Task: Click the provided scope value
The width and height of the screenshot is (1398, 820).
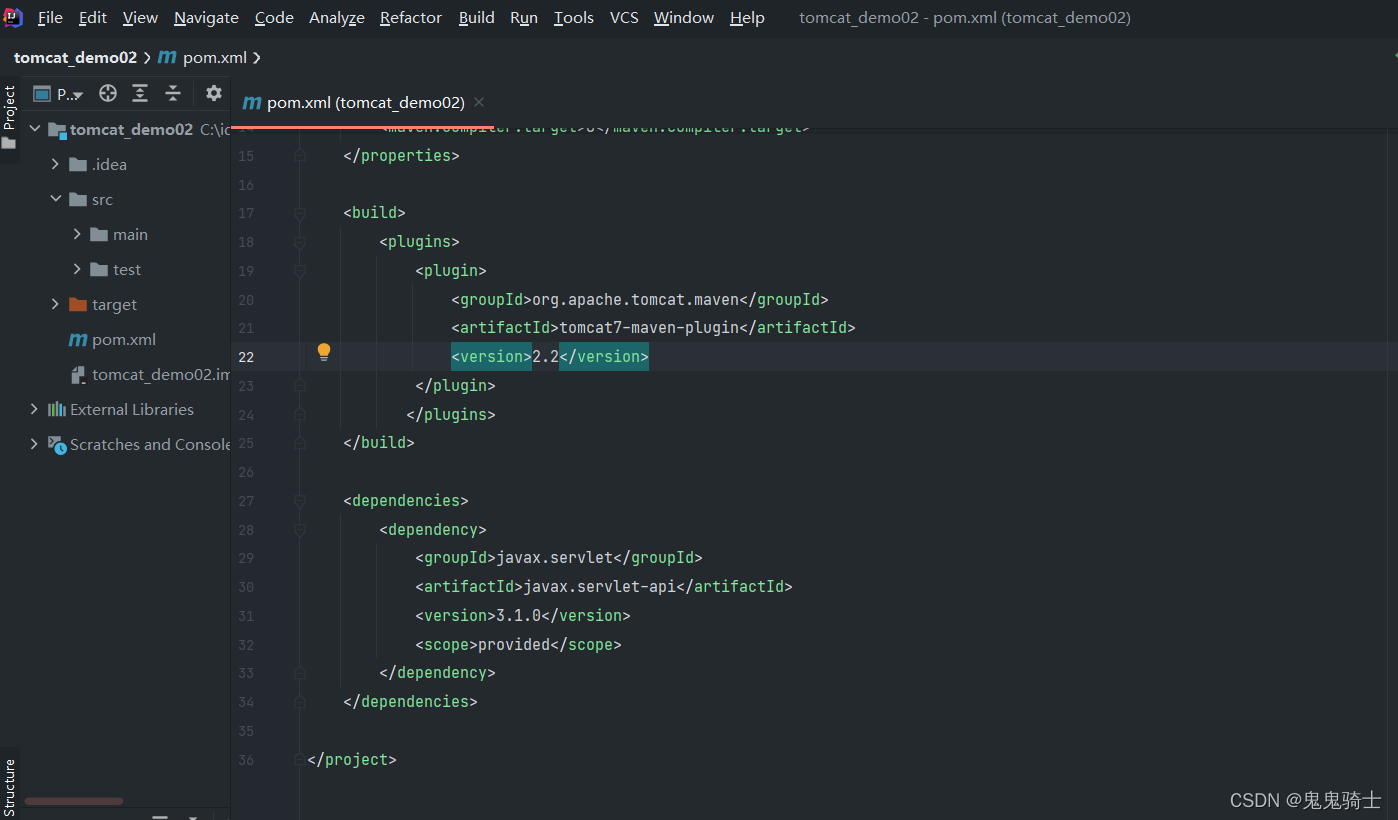Action: (514, 645)
